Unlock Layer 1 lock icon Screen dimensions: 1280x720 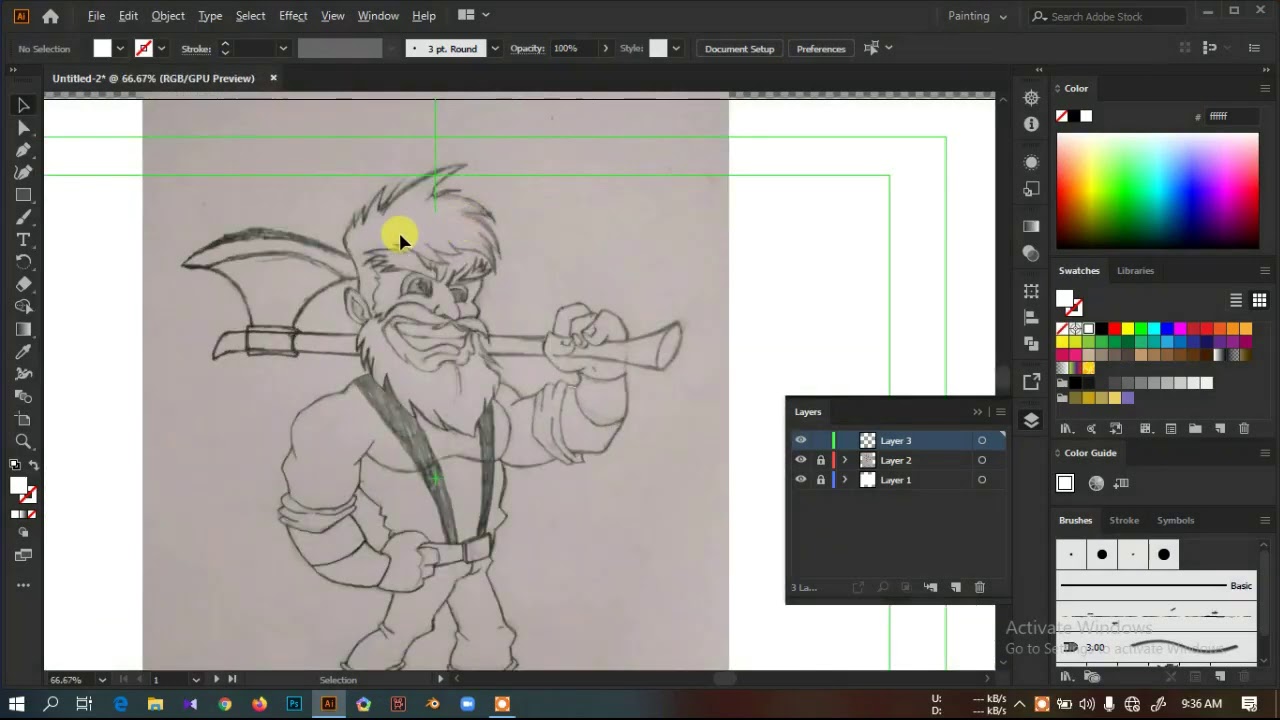[820, 480]
